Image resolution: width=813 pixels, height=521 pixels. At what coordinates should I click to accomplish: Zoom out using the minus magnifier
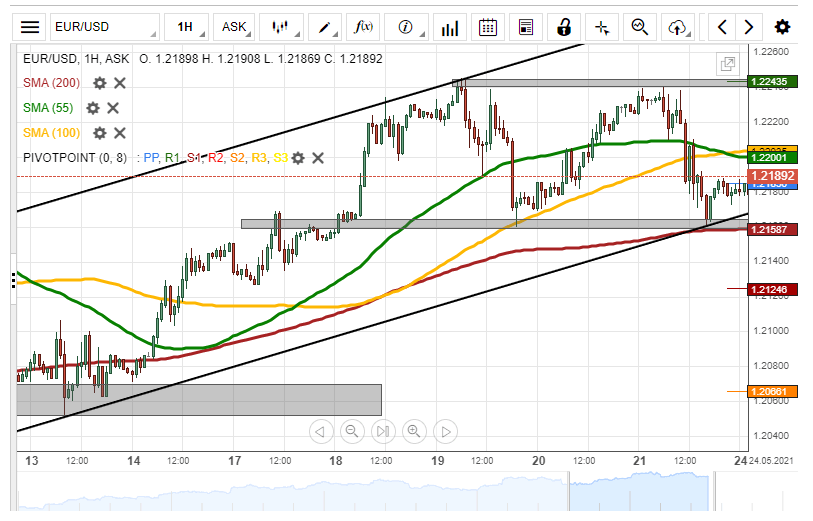coord(352,431)
